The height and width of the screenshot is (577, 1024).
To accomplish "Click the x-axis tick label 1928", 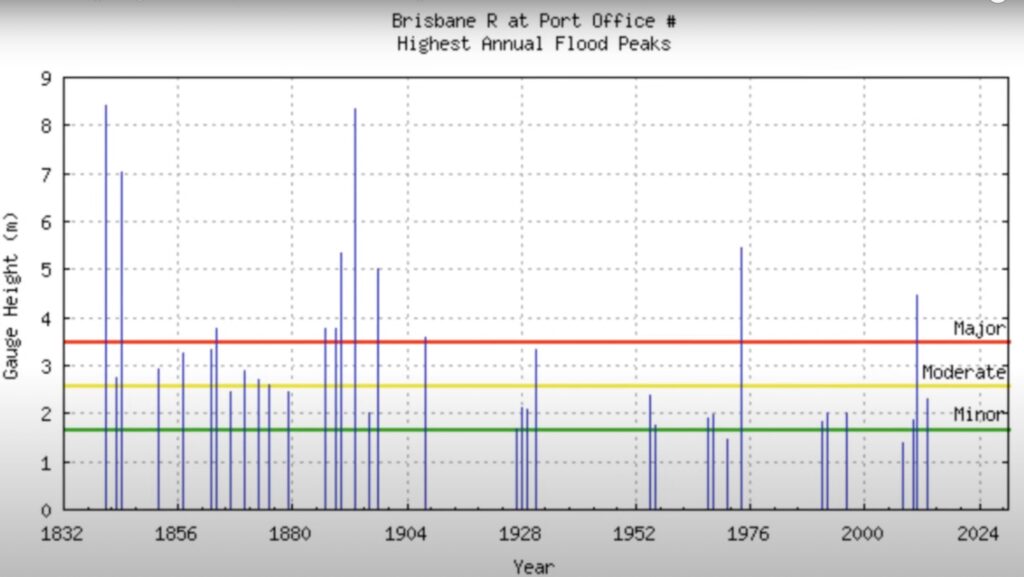I will click(x=520, y=534).
